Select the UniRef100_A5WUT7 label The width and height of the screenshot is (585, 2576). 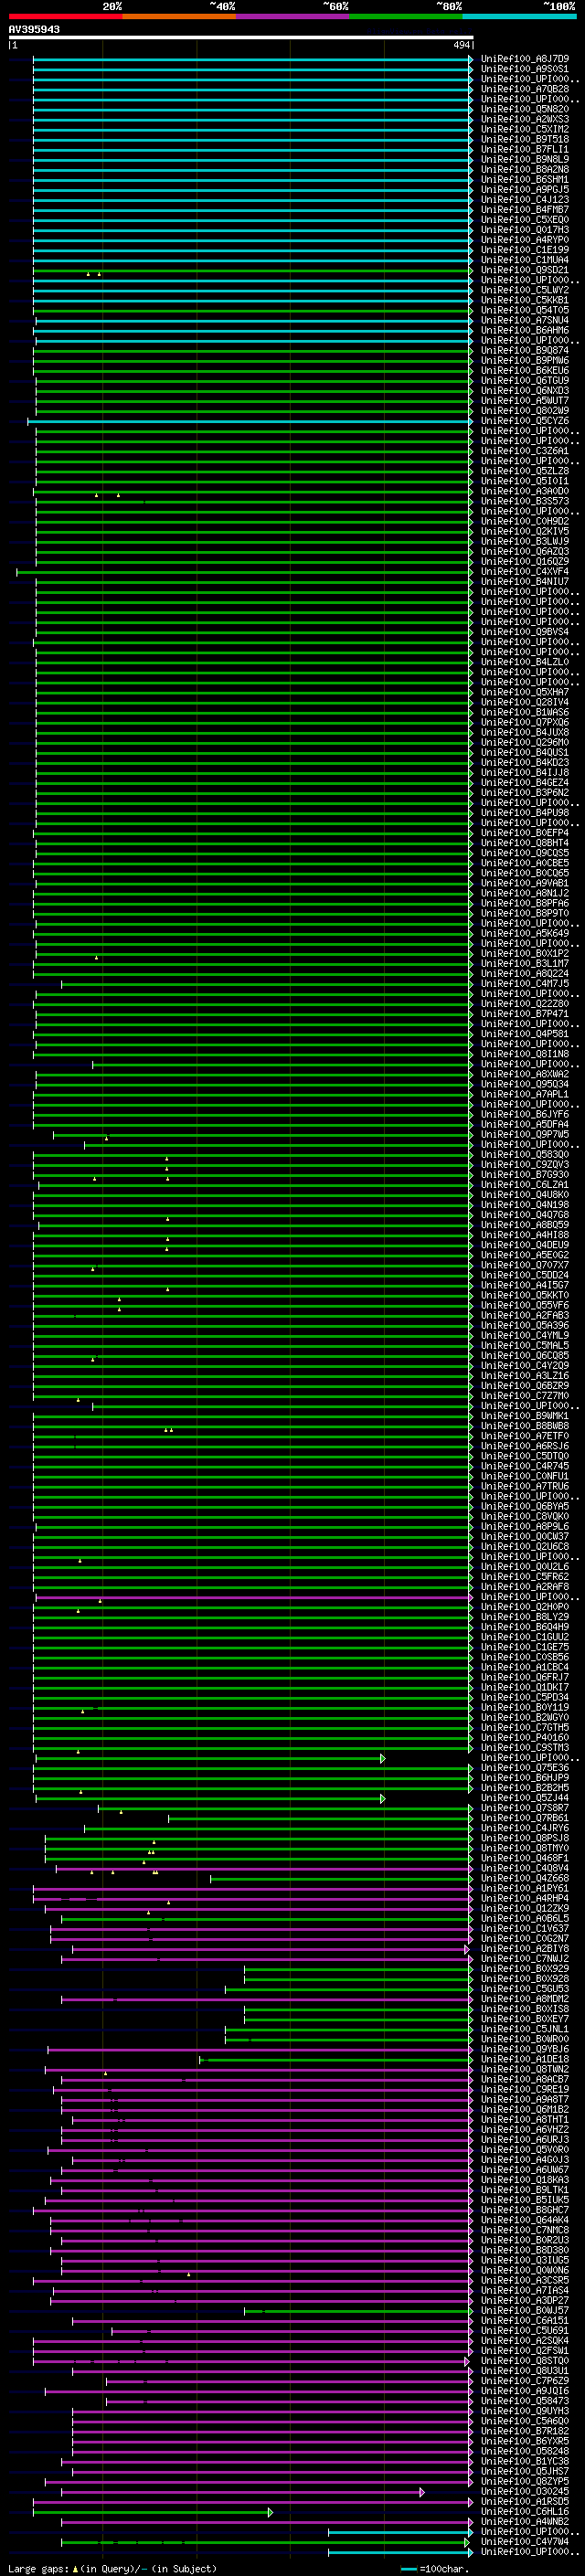[x=525, y=400]
